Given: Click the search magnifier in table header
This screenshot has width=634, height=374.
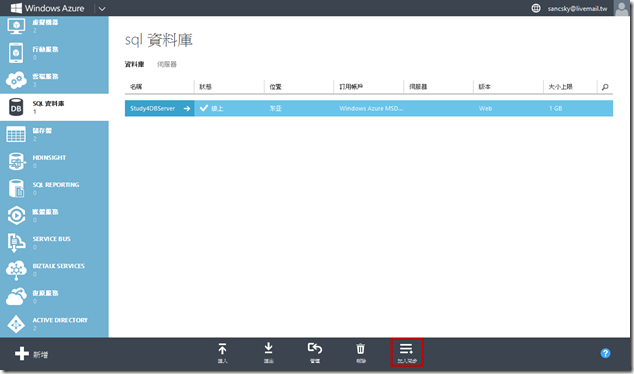Looking at the screenshot, I should coord(605,87).
